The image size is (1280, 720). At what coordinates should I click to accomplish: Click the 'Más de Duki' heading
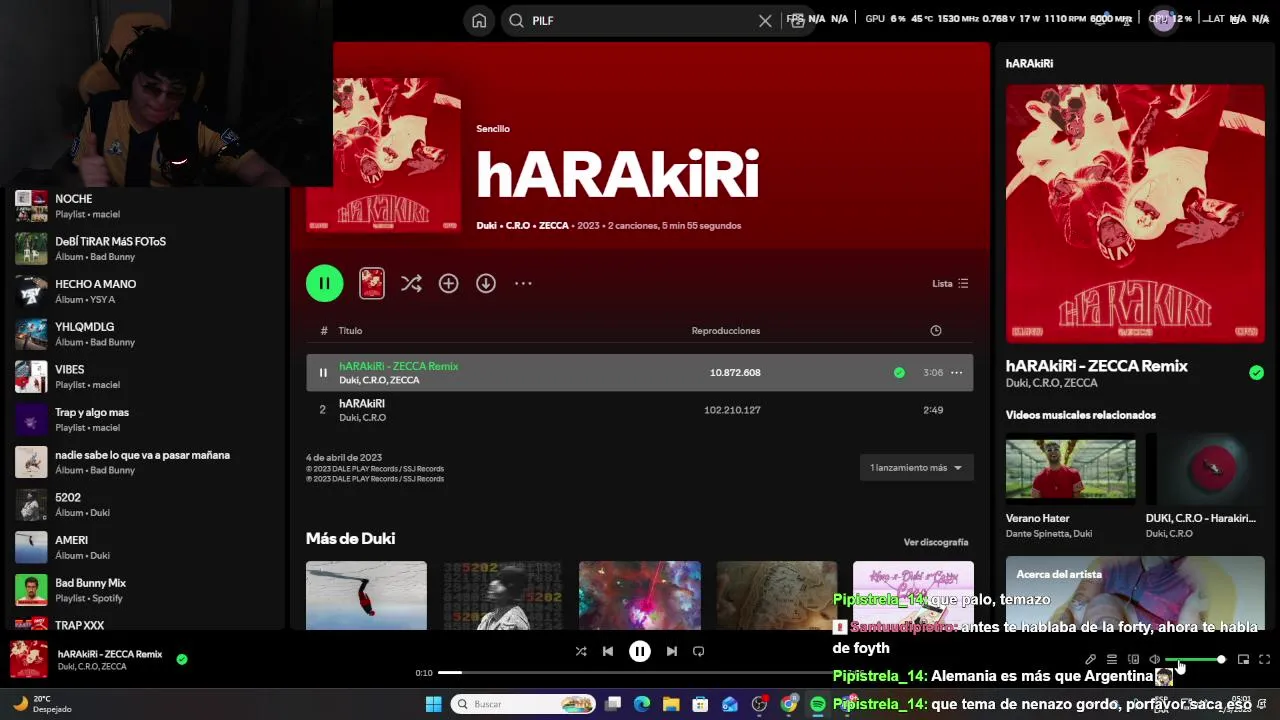[350, 538]
